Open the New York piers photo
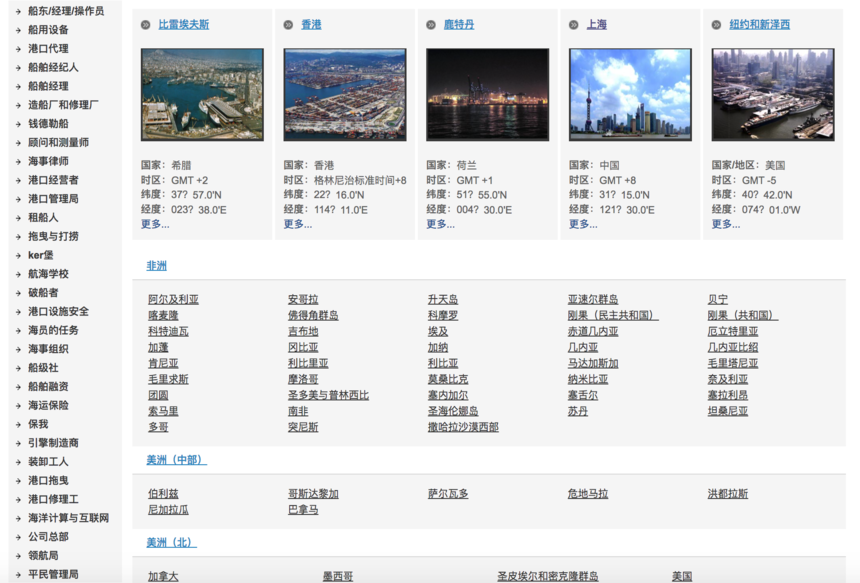Screen dimensions: 860x583 [x=773, y=94]
